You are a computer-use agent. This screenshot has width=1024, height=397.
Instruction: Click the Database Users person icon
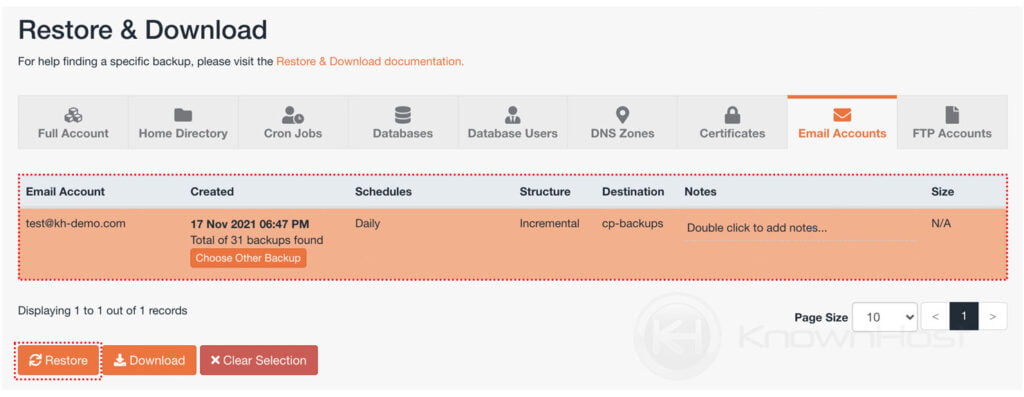pos(513,116)
